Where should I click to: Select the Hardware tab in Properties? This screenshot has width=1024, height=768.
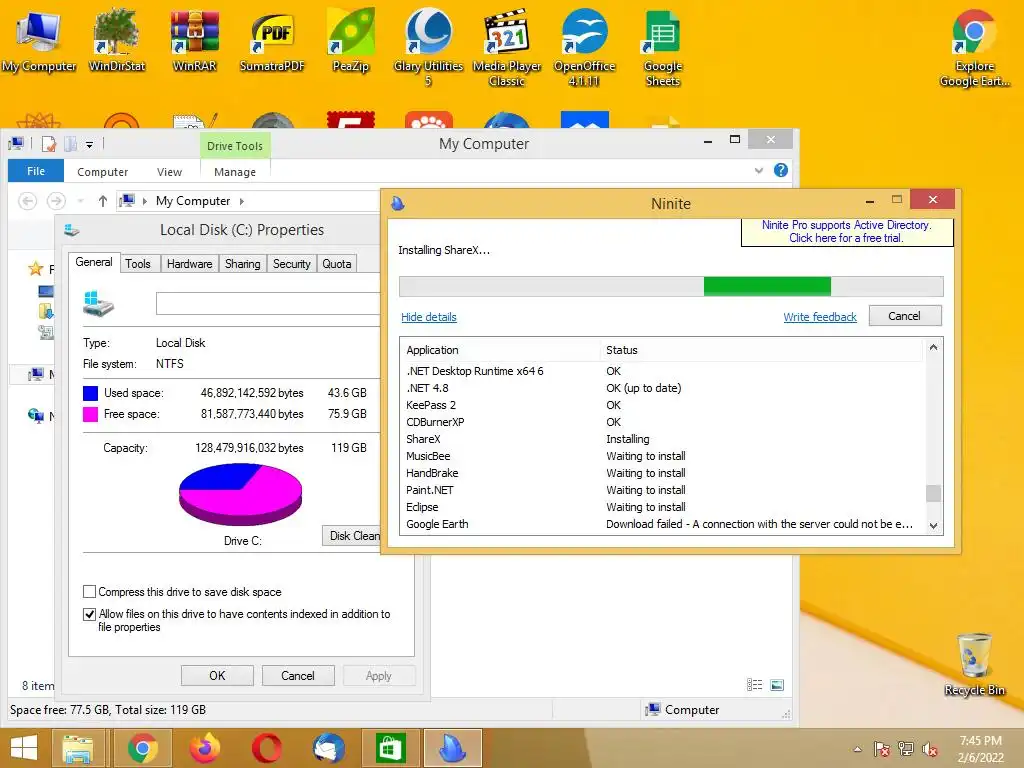189,264
